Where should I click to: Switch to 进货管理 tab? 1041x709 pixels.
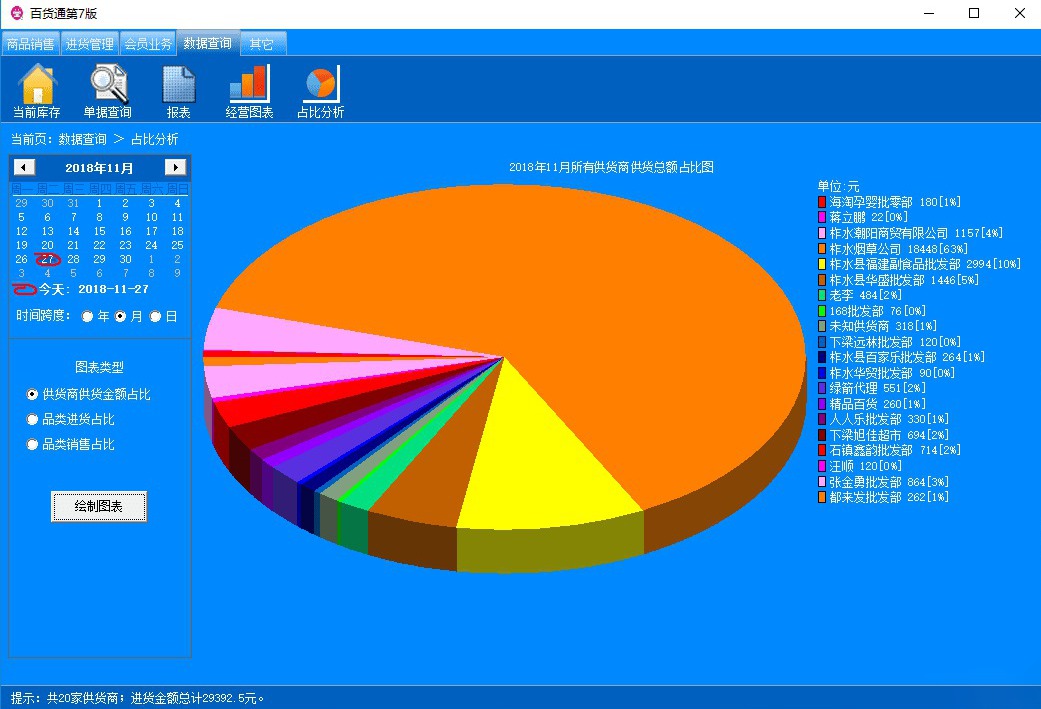[x=90, y=44]
